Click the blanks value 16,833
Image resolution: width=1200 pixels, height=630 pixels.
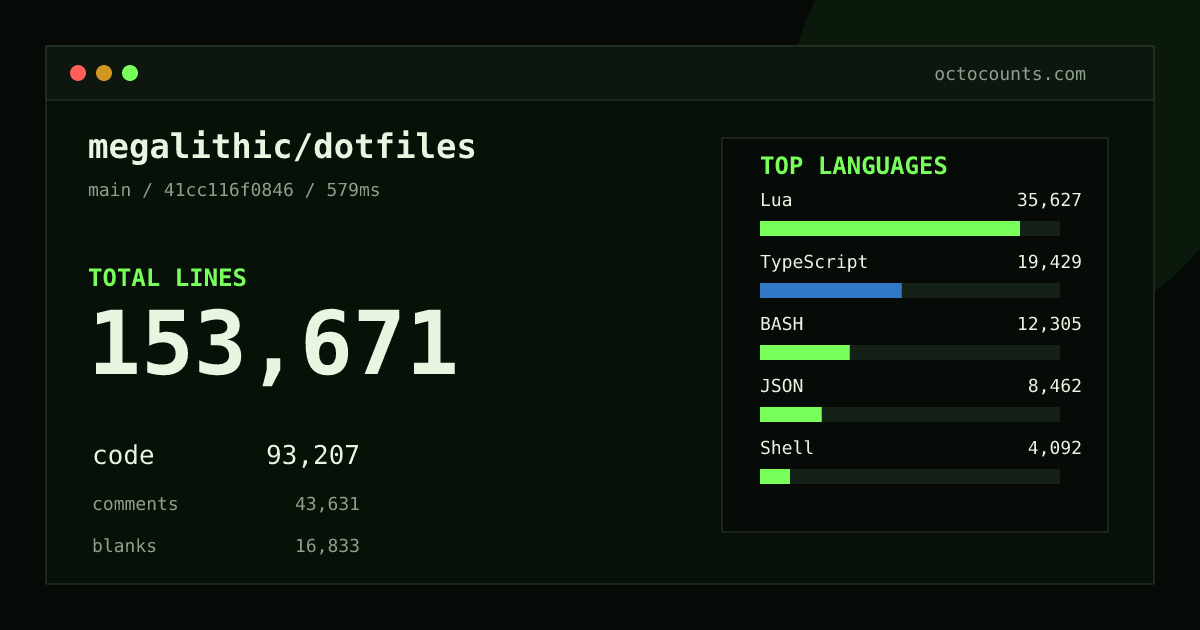[x=327, y=546]
